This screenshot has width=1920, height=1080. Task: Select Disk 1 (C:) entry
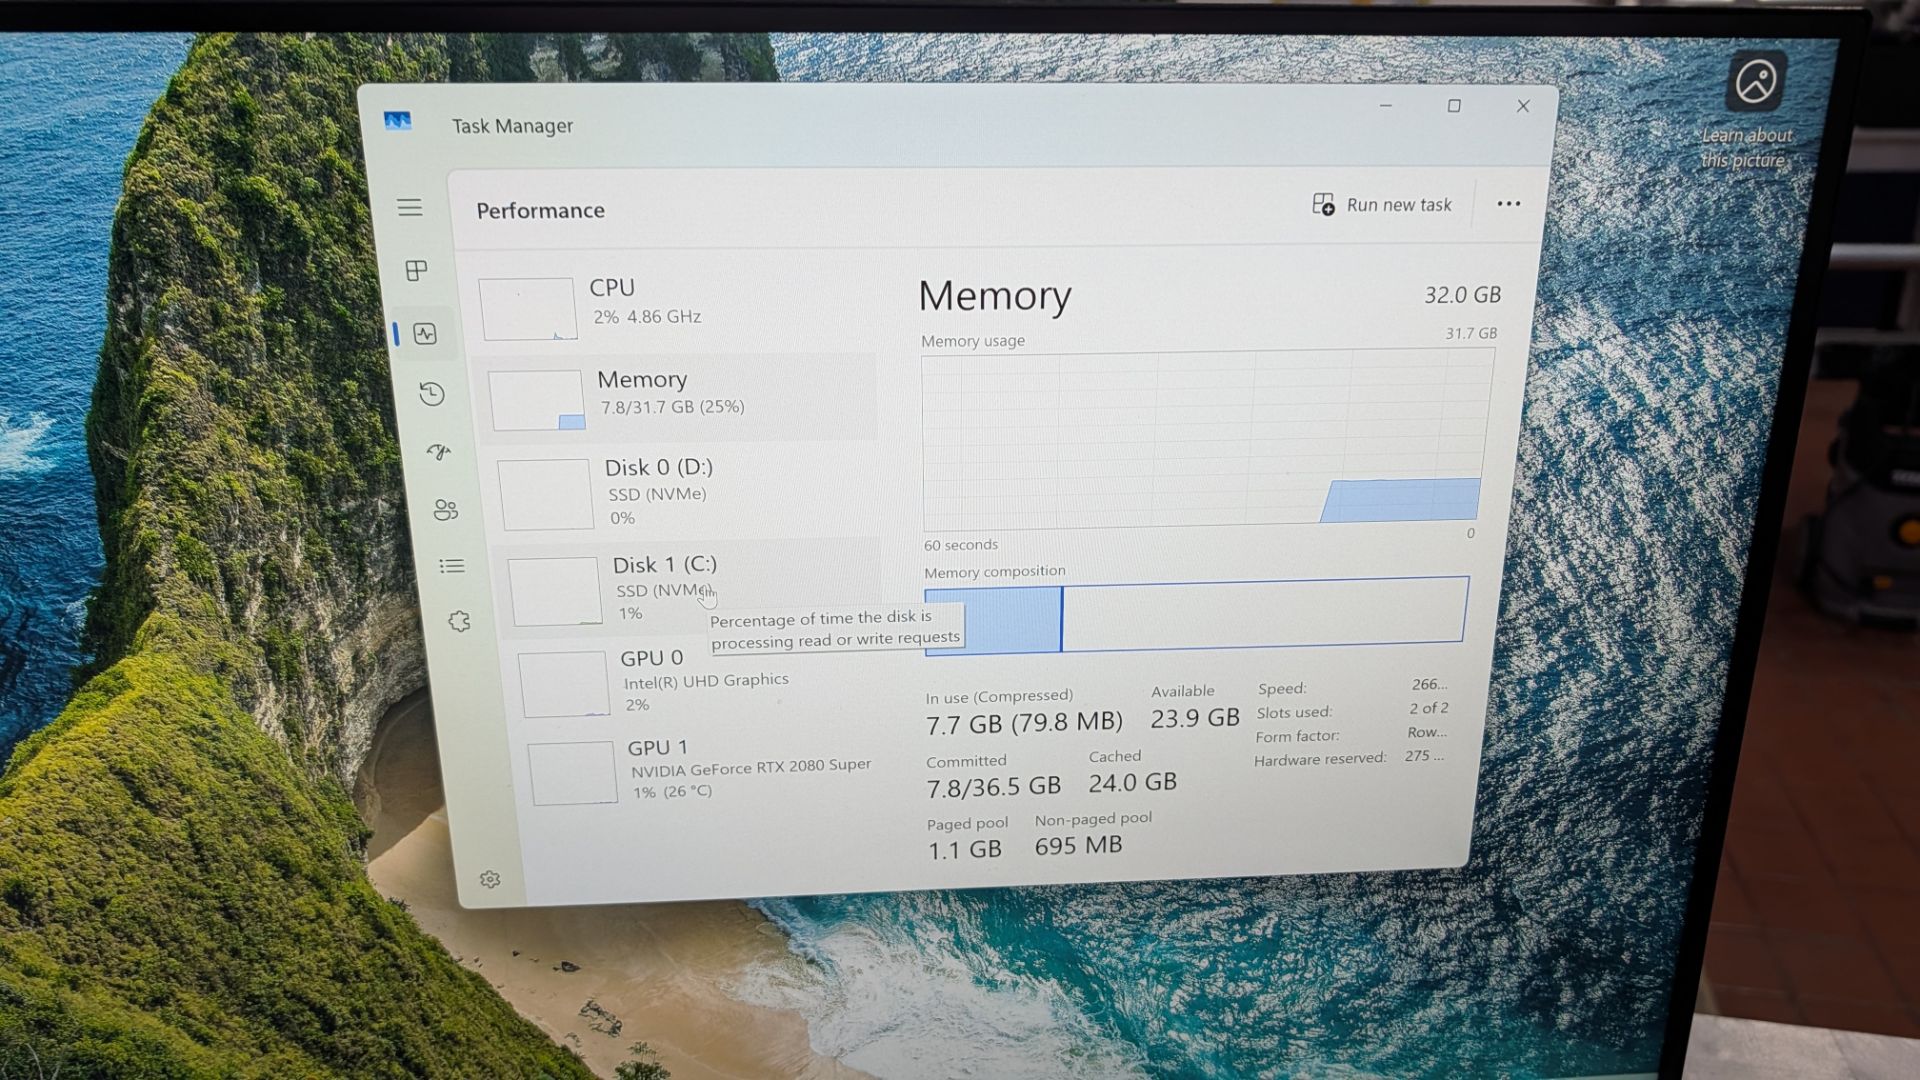click(x=692, y=588)
